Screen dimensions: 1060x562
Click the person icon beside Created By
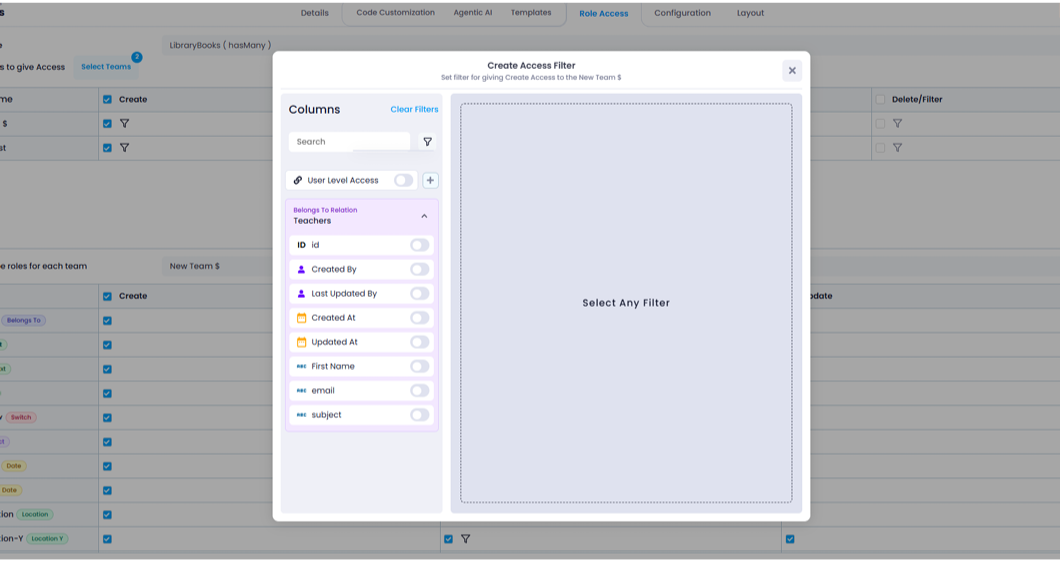point(302,270)
